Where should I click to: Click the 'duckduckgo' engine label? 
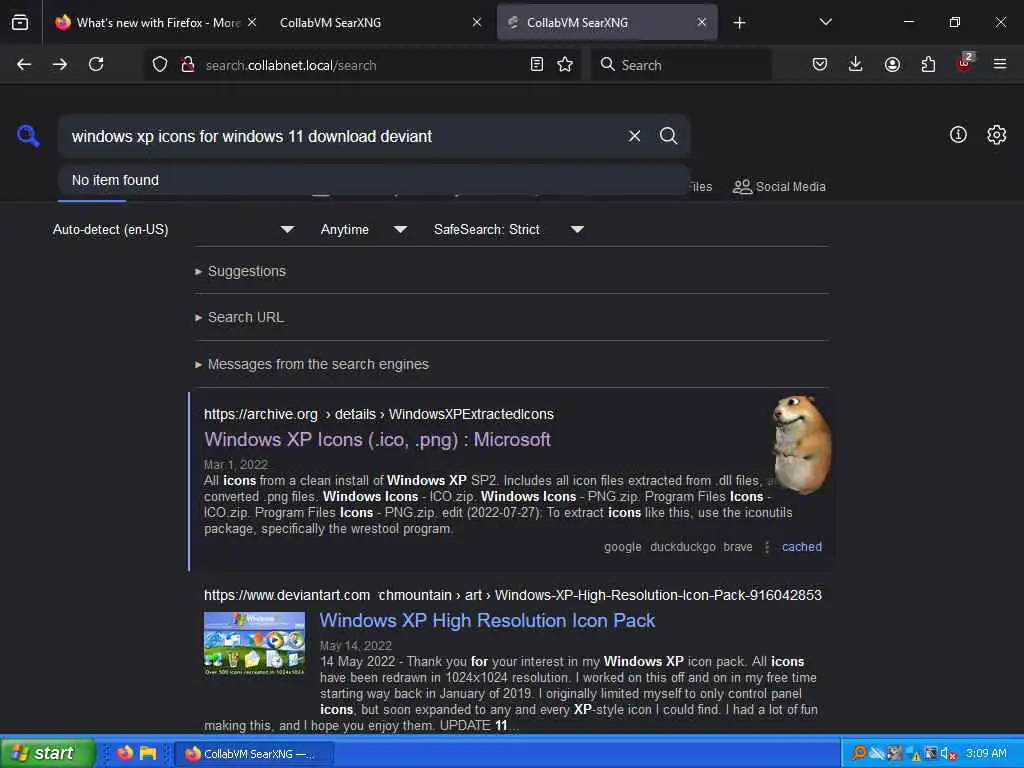click(x=682, y=547)
